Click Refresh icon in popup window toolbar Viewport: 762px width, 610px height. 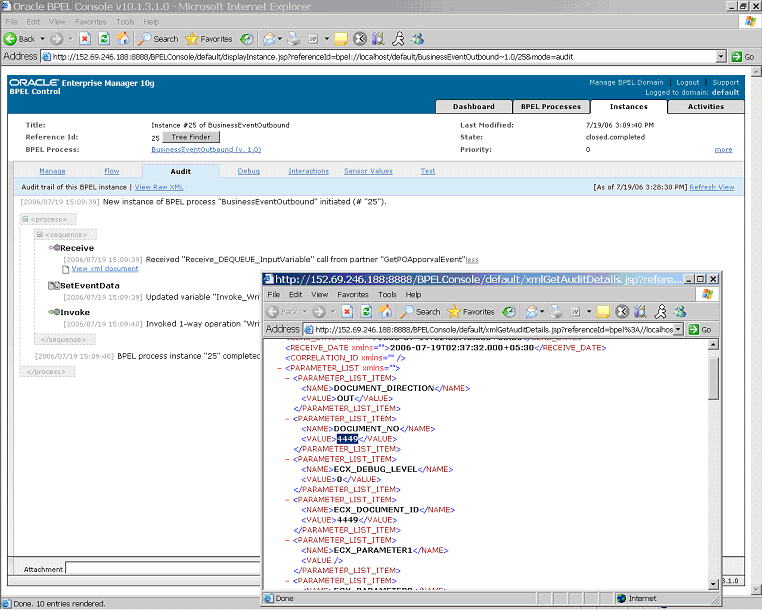click(366, 312)
